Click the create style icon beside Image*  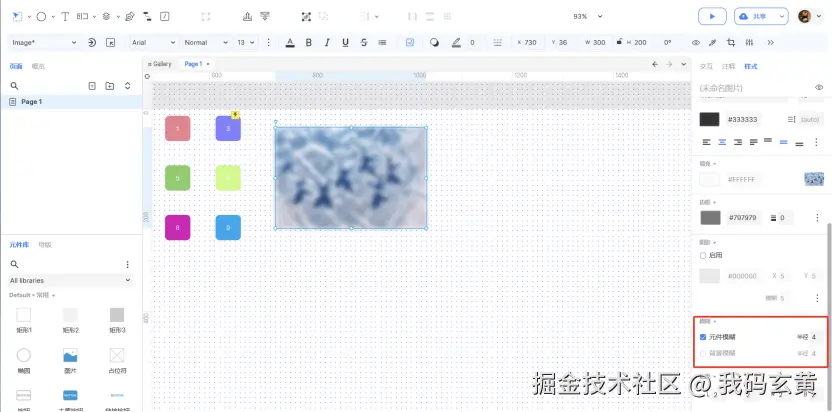(110, 42)
